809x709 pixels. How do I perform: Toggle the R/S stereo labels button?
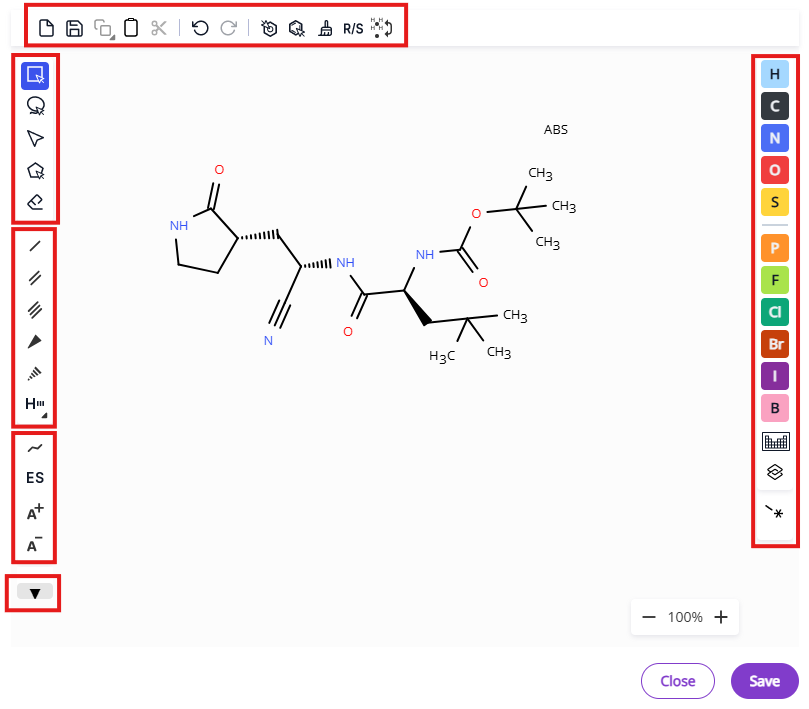[x=353, y=28]
